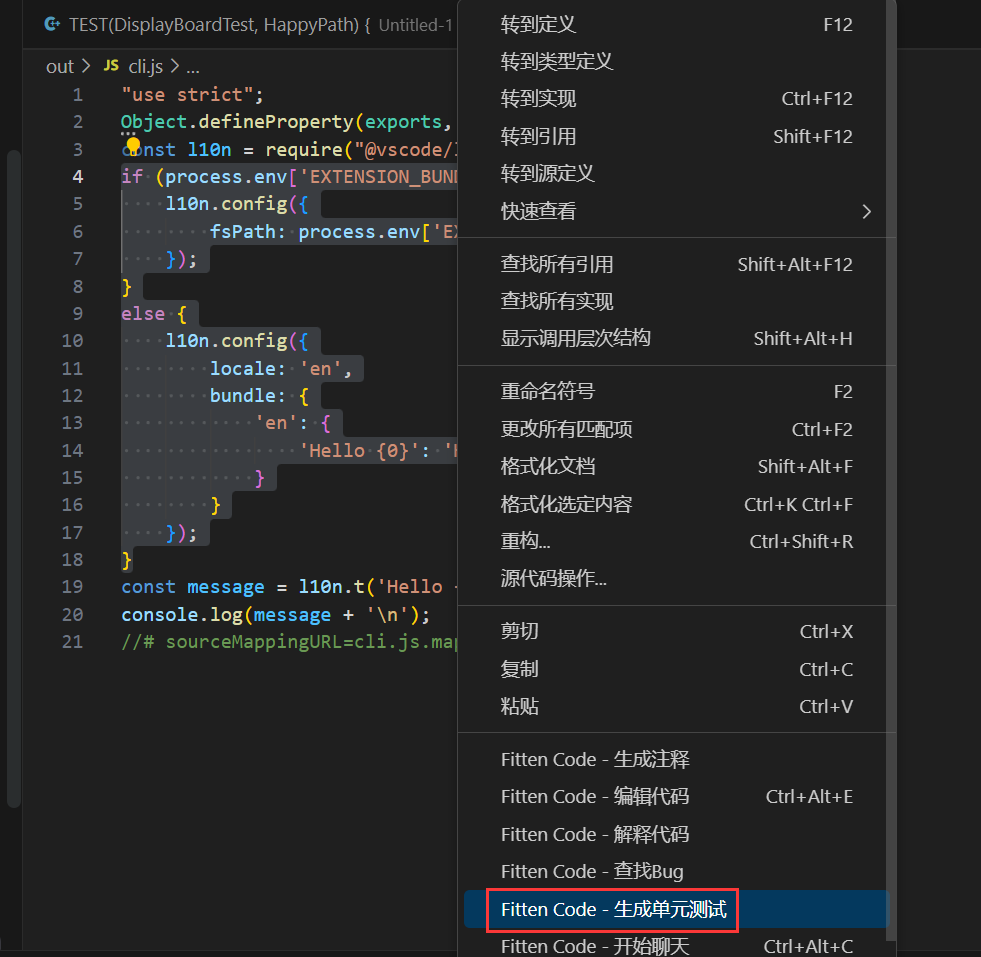Viewport: 981px width, 957px height.
Task: Click 重命名符号 to rename the symbol
Action: (546, 391)
